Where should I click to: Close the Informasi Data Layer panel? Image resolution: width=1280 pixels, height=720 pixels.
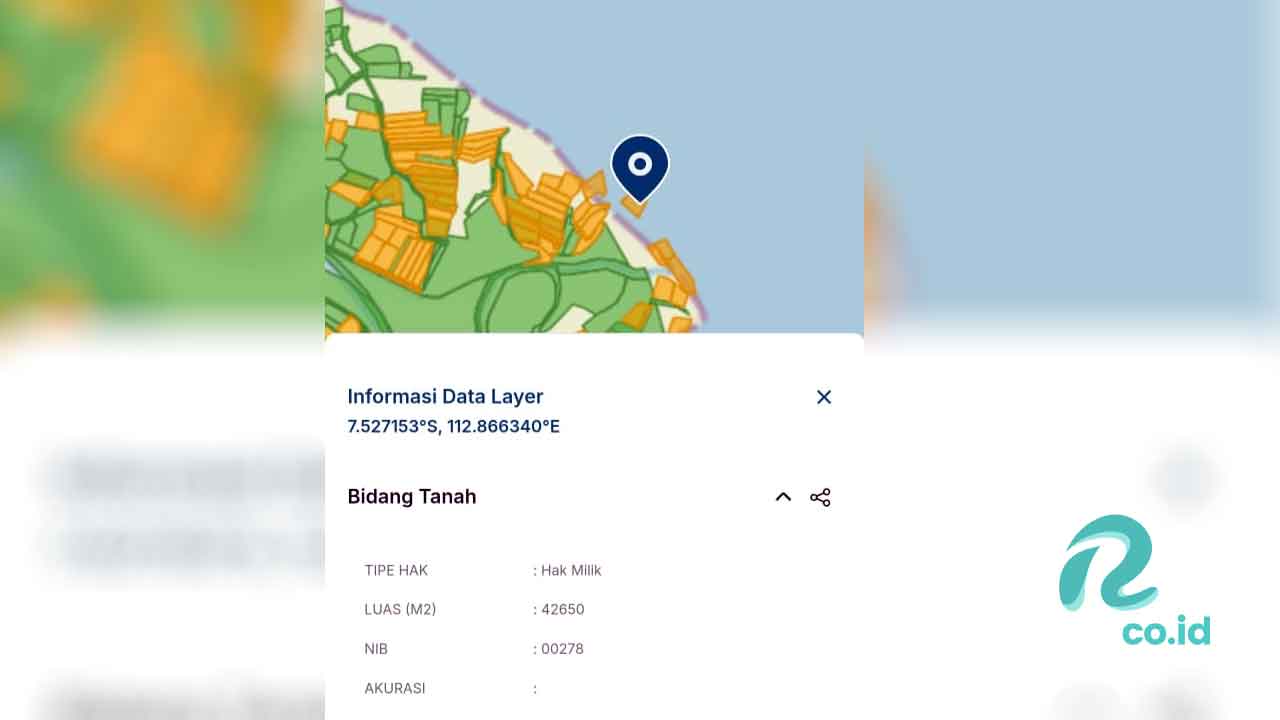(x=824, y=397)
